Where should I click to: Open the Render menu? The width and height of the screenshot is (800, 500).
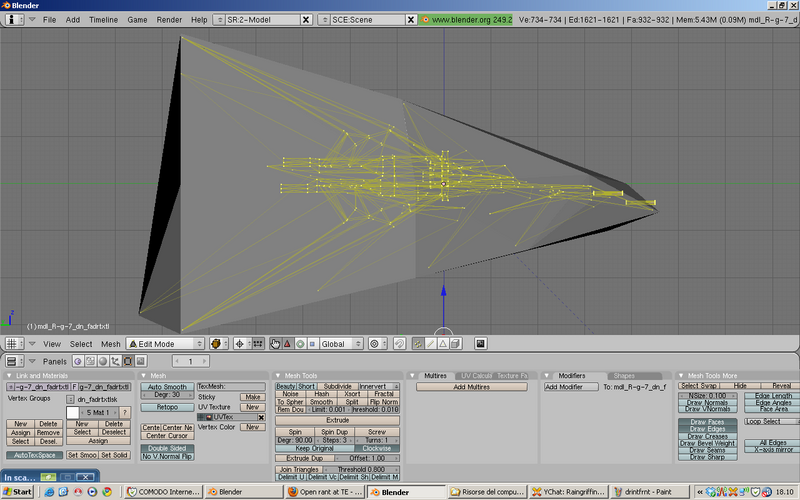pos(171,20)
